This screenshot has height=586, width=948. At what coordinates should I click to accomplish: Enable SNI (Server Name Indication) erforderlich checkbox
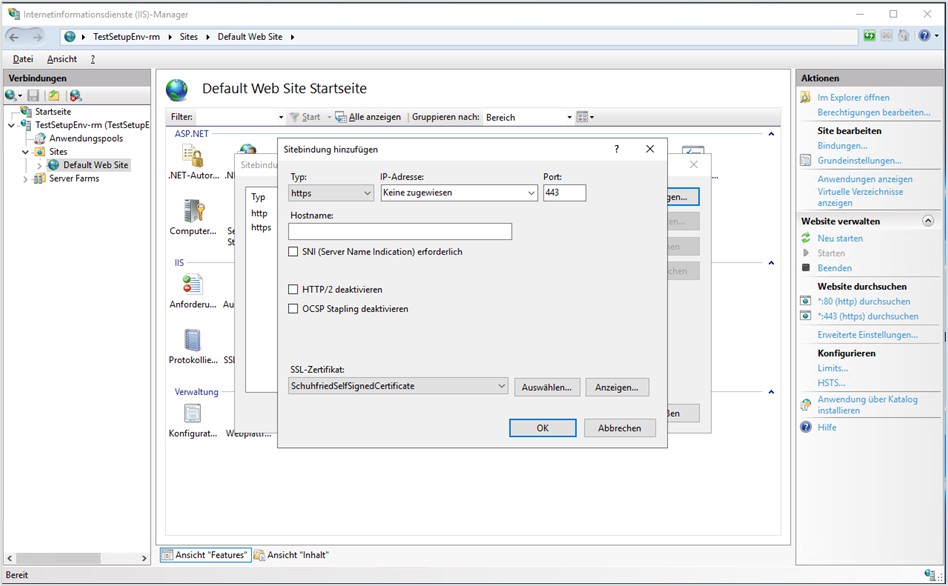[x=293, y=252]
